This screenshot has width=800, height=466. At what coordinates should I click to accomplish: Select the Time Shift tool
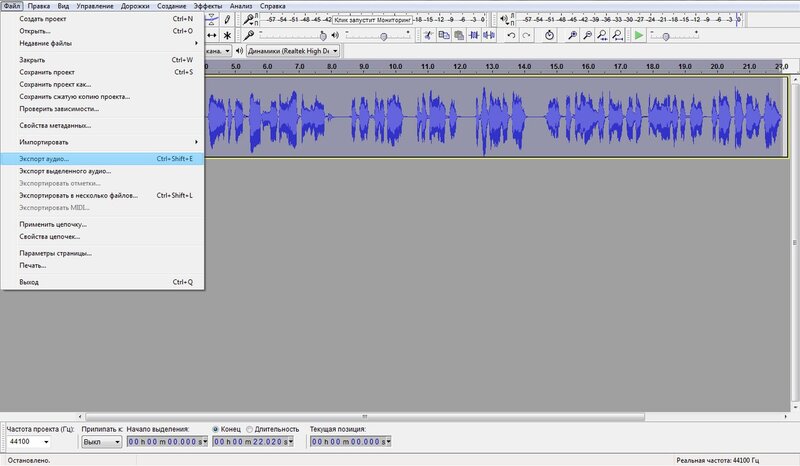tap(210, 35)
